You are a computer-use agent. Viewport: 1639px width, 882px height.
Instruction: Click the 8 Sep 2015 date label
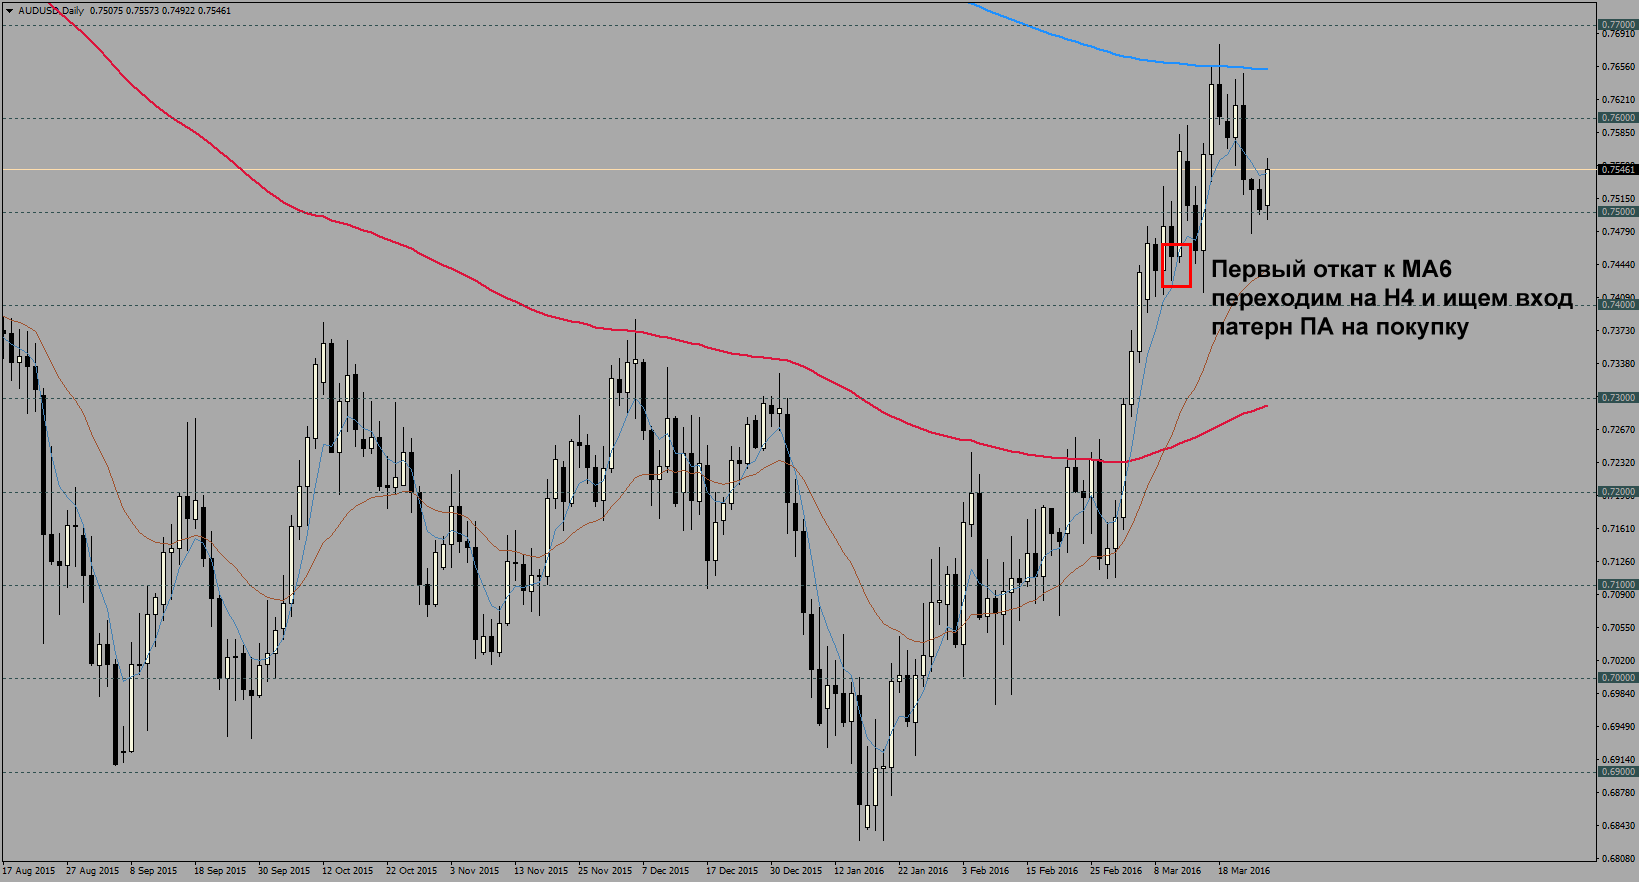(154, 871)
